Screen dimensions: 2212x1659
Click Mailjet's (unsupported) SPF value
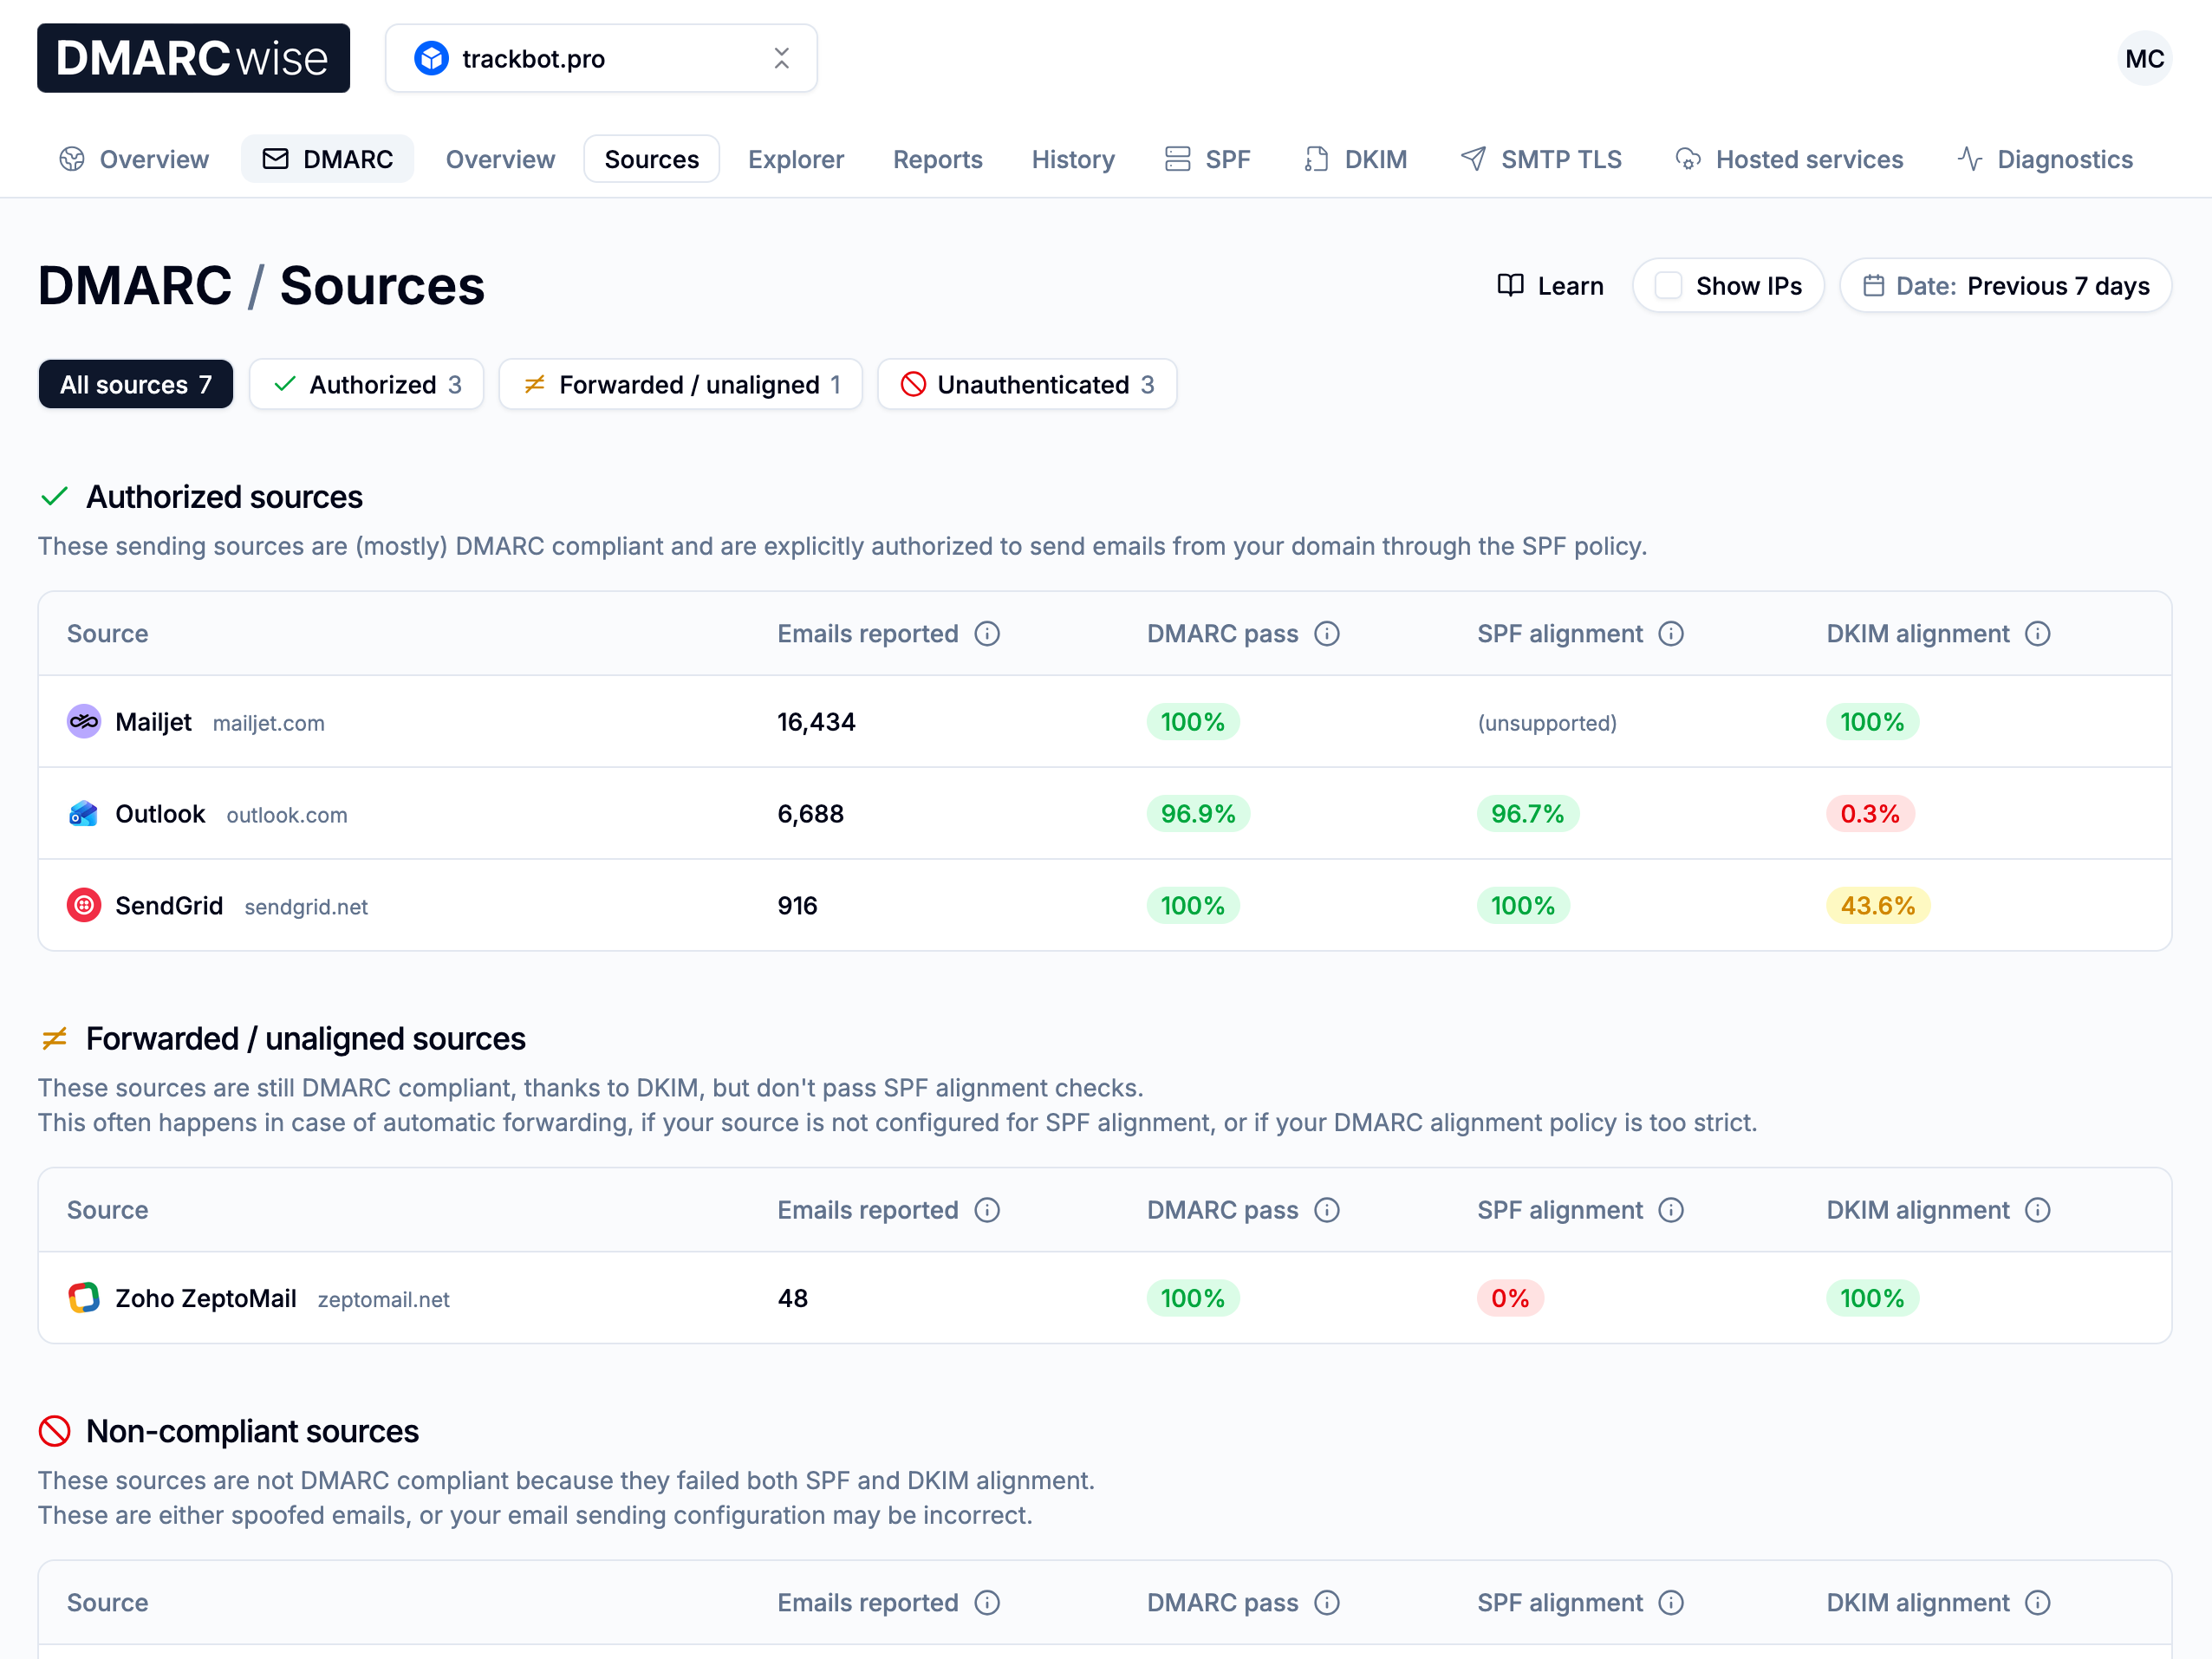tap(1547, 723)
